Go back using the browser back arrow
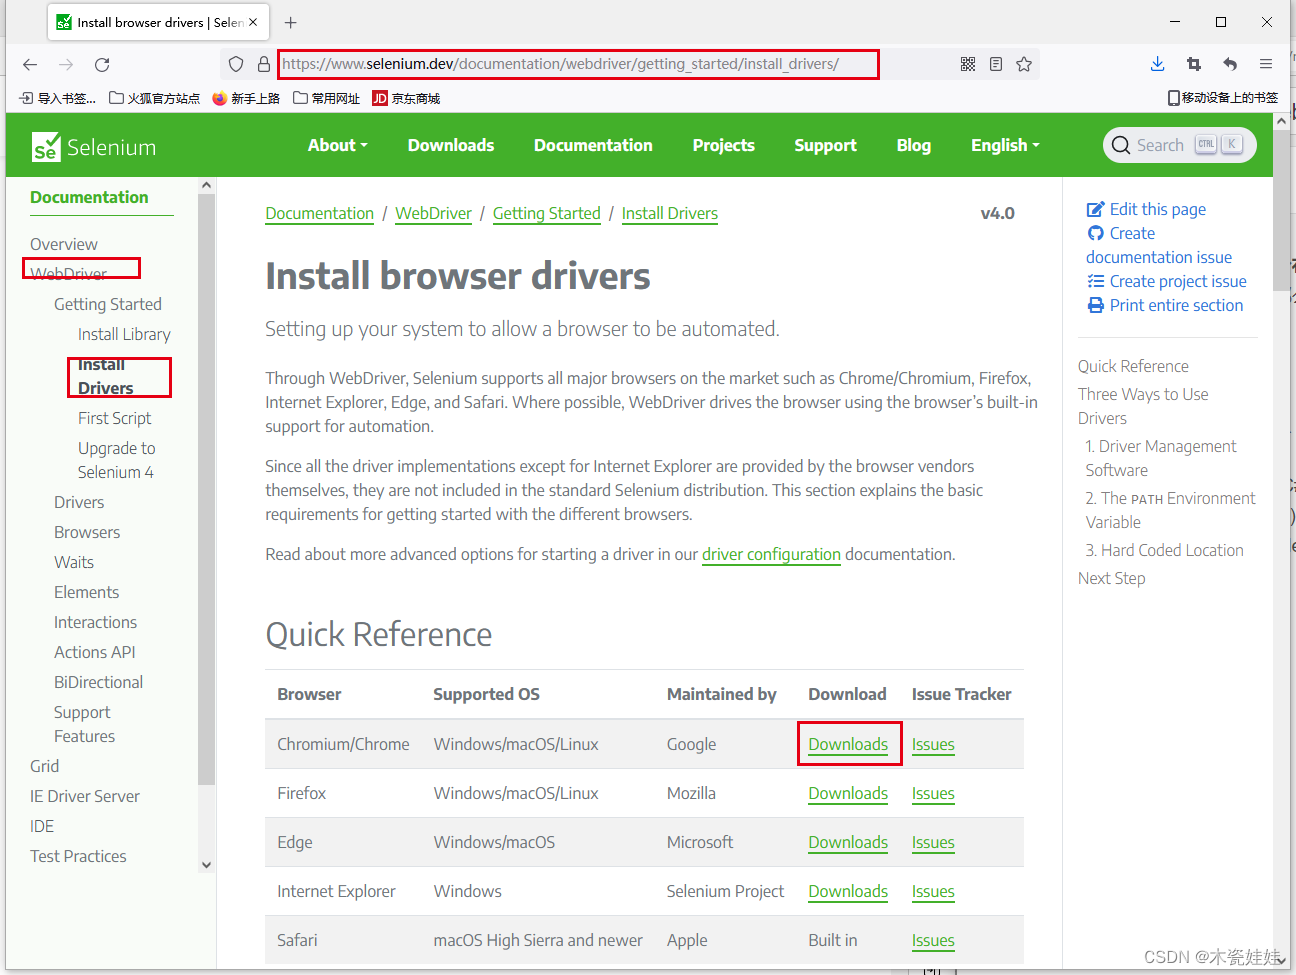The width and height of the screenshot is (1296, 975). point(30,64)
